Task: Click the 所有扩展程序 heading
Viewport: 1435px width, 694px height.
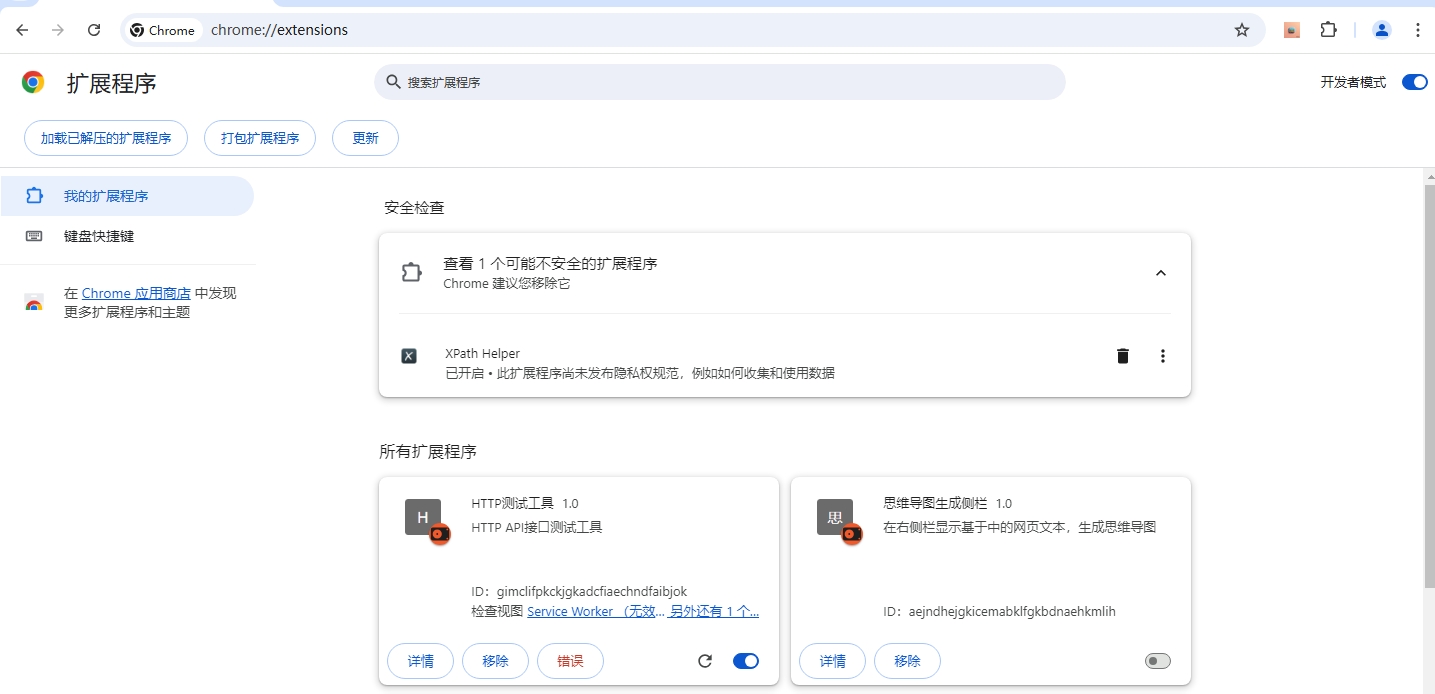Action: point(428,452)
